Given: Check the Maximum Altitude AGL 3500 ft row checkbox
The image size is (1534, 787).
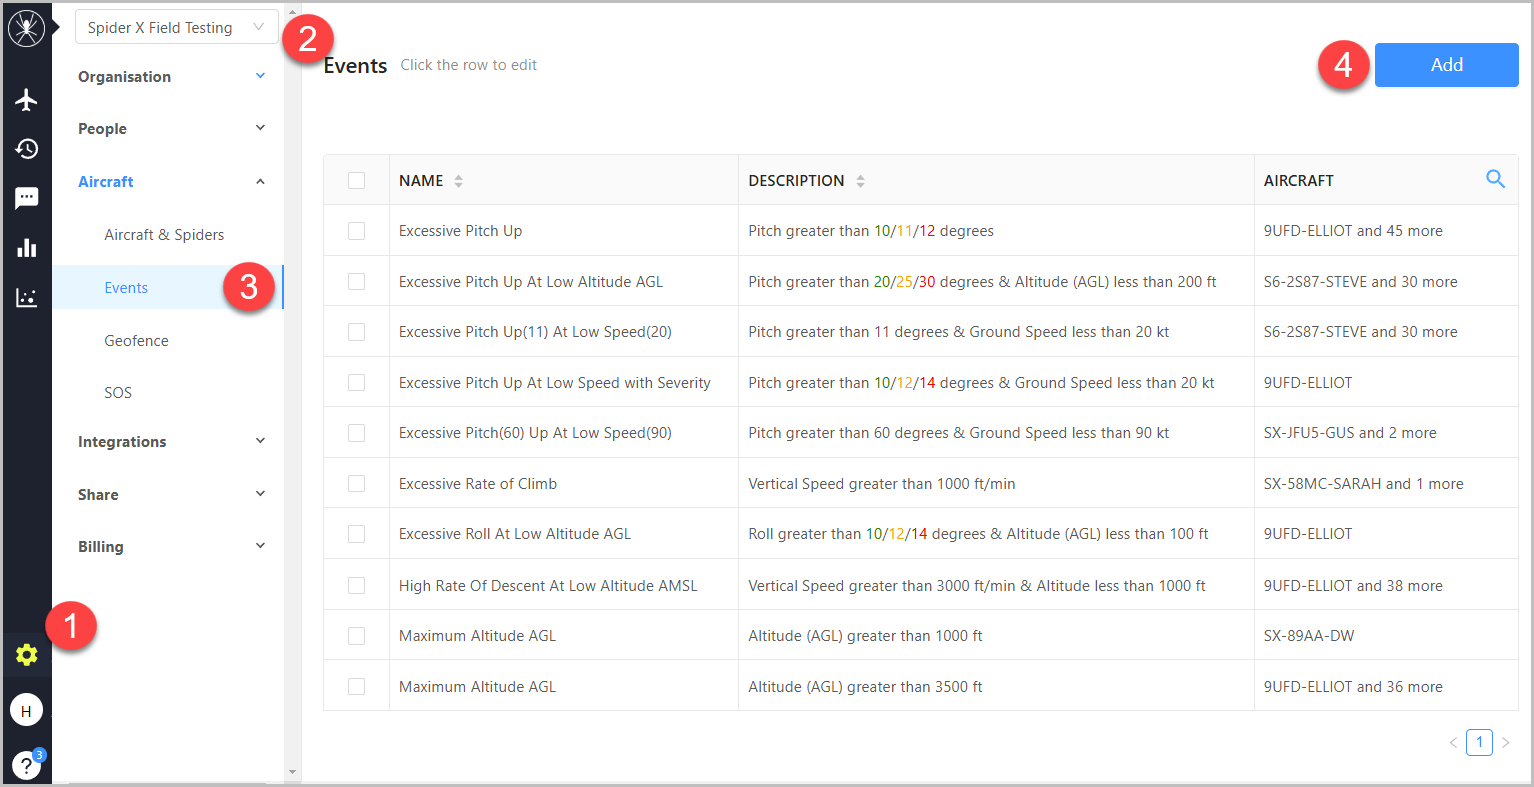Looking at the screenshot, I should tap(356, 686).
